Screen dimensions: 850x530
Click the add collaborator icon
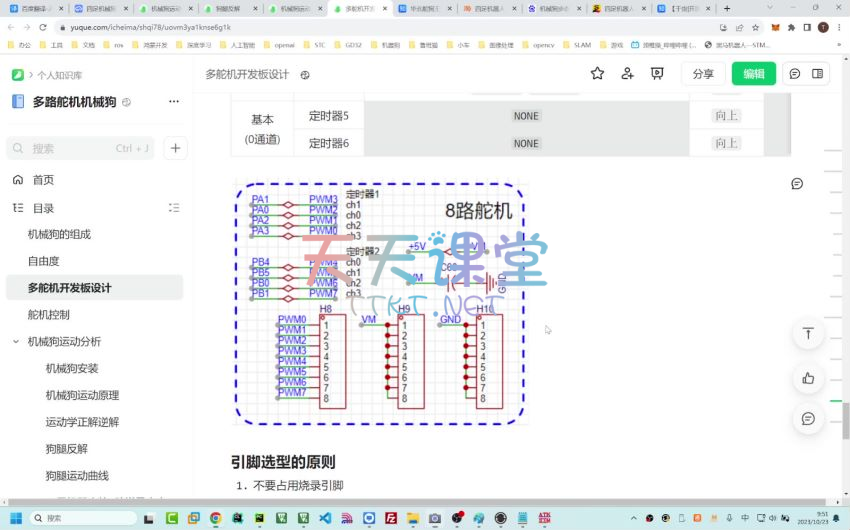point(627,74)
